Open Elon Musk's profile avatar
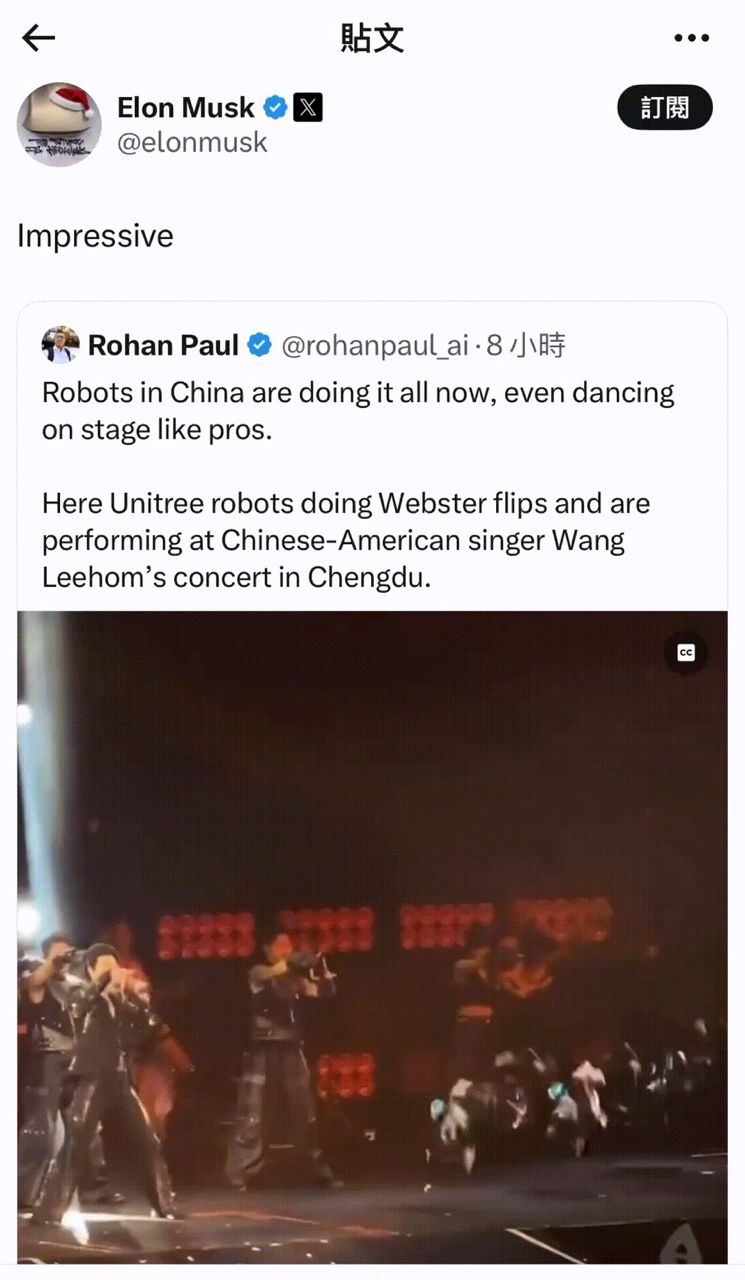This screenshot has width=745, height=1280. [x=59, y=124]
